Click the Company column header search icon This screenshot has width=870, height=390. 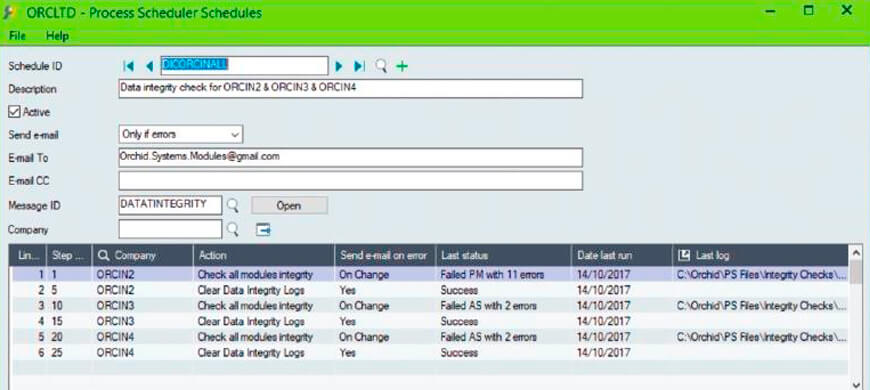point(103,255)
